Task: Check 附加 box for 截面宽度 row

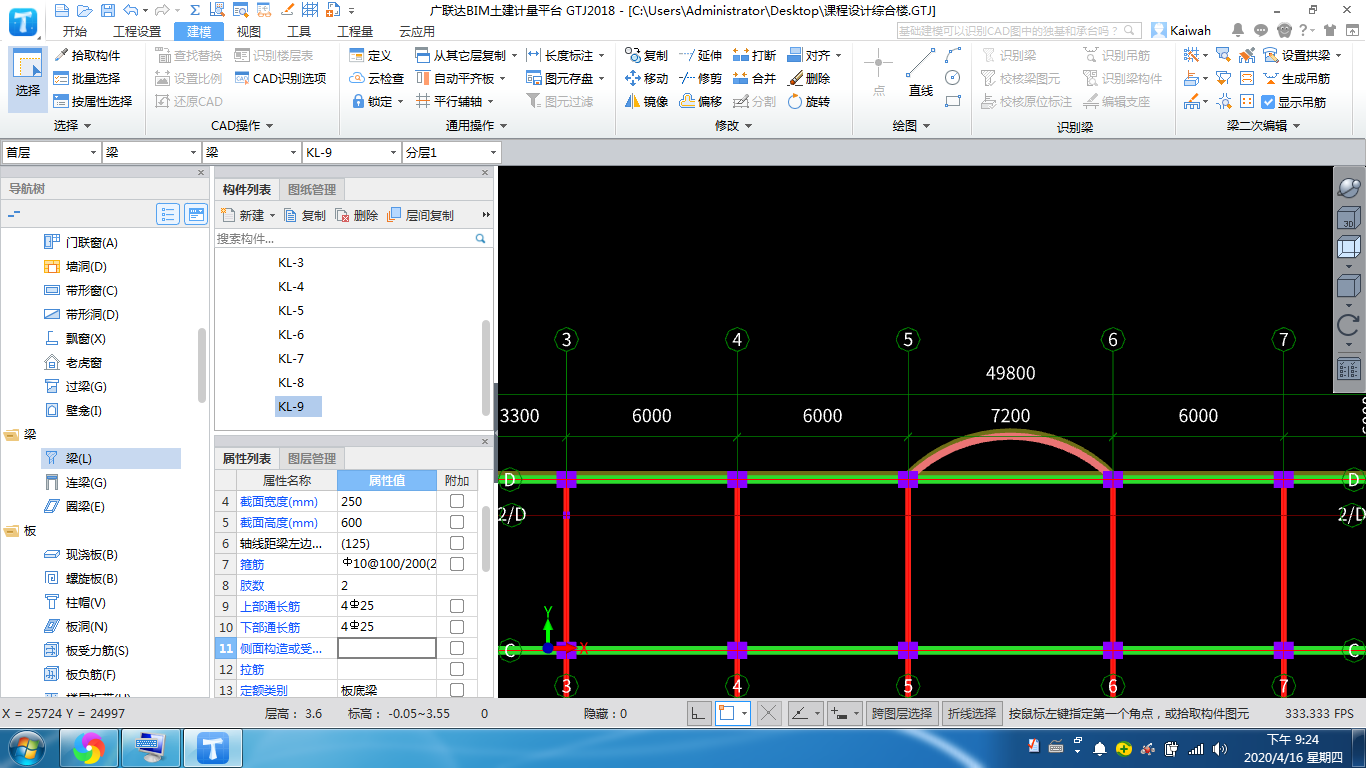Action: click(x=457, y=501)
